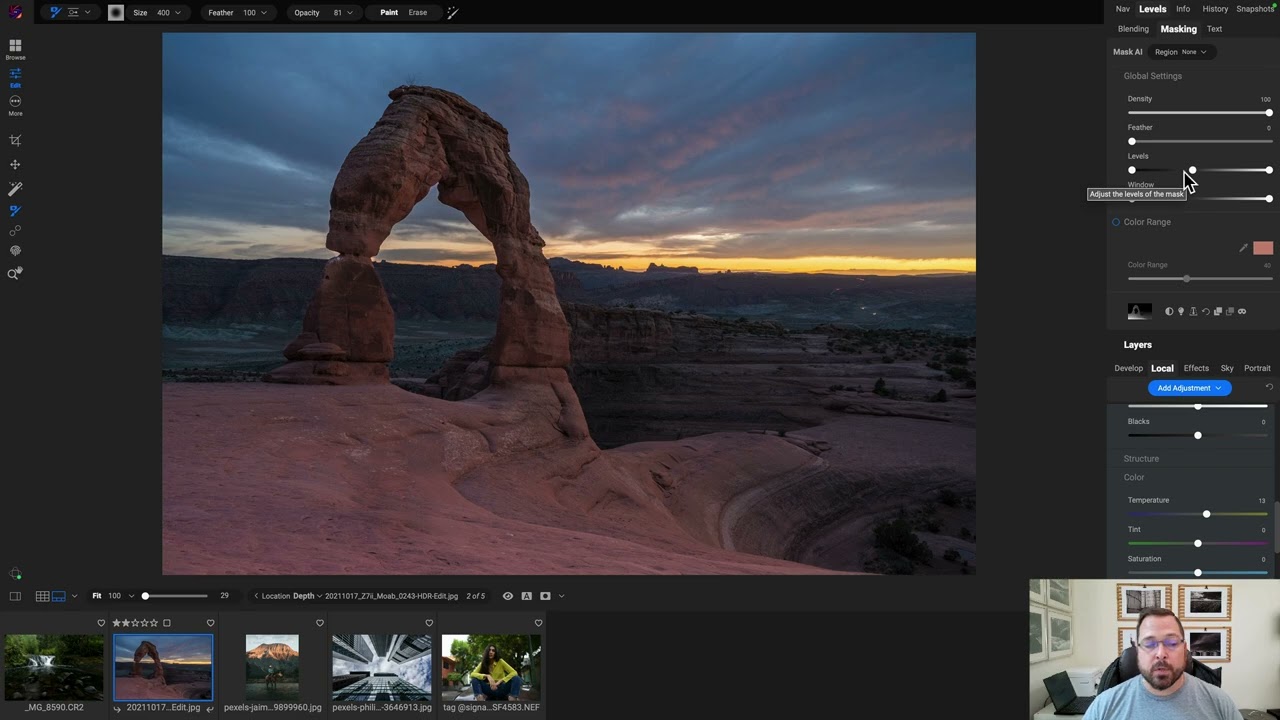Enable the Perfect Brush wand icon
The width and height of the screenshot is (1280, 720).
[x=453, y=13]
